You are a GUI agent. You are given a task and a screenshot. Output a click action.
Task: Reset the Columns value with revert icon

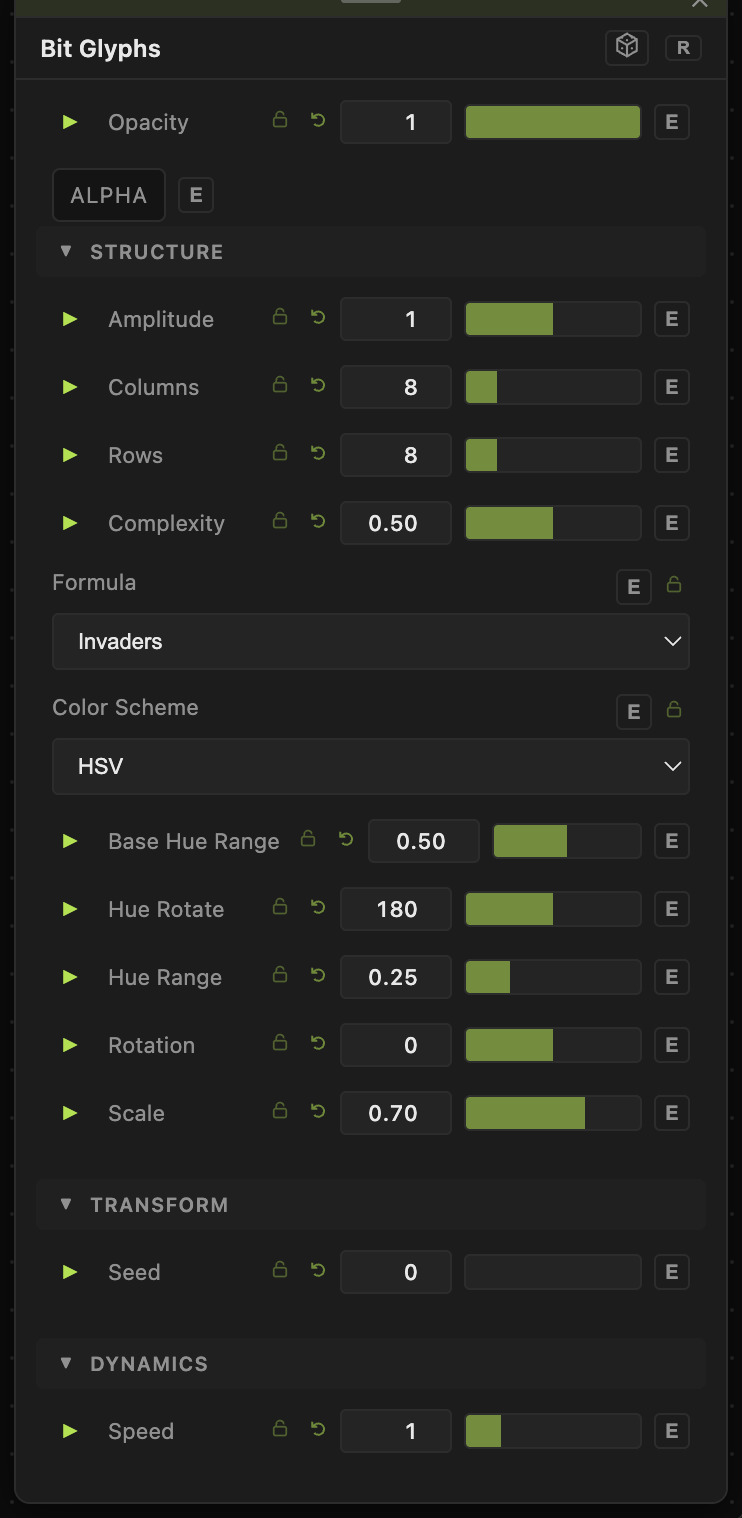pos(318,385)
